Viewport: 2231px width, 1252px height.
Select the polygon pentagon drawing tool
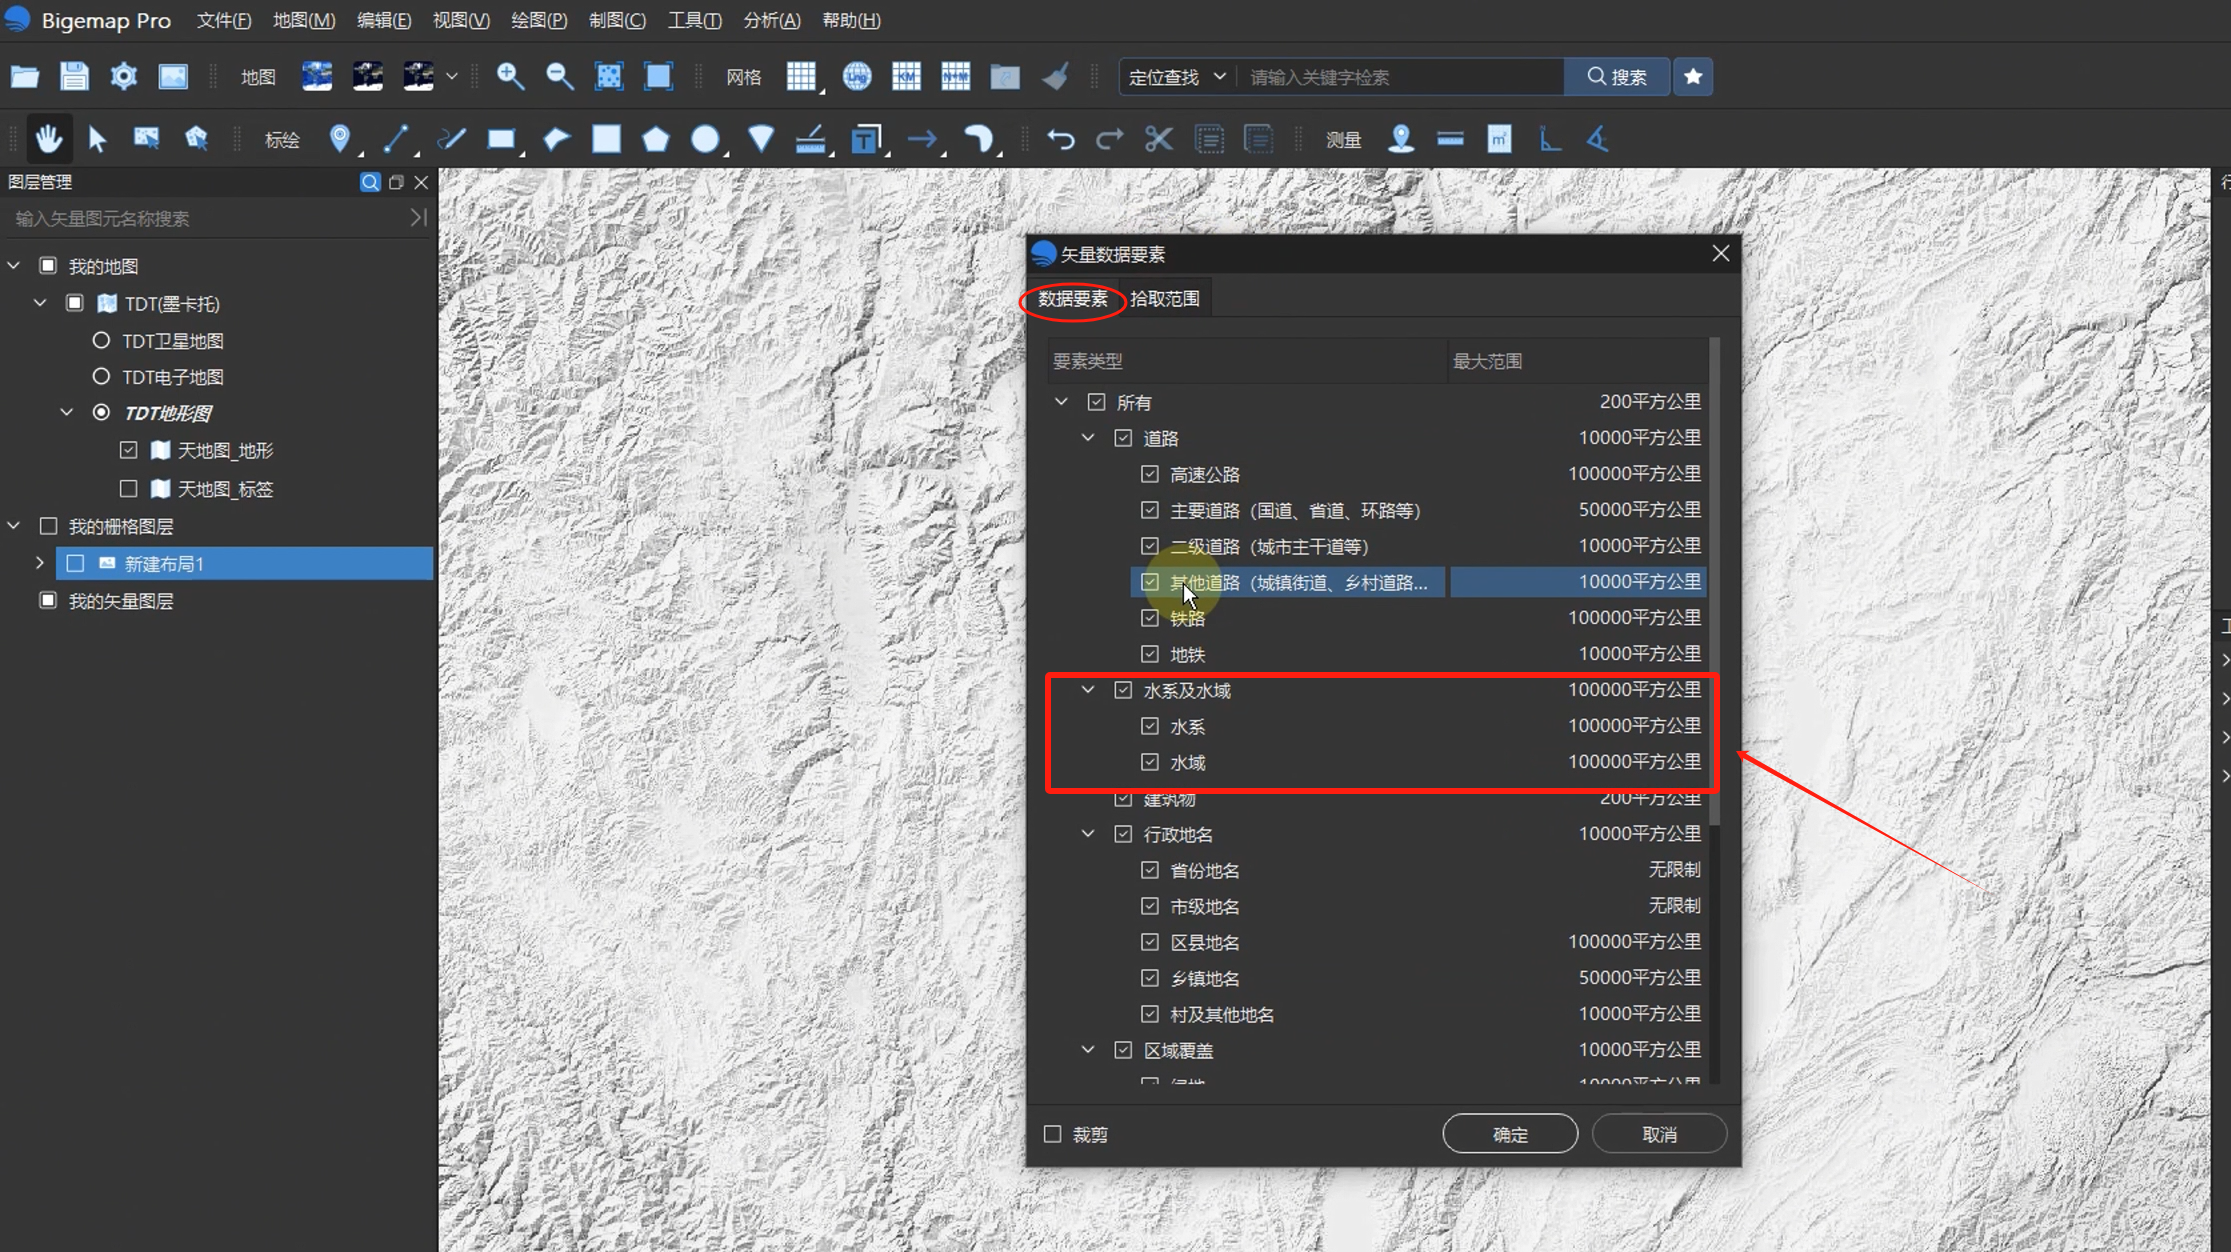point(655,139)
